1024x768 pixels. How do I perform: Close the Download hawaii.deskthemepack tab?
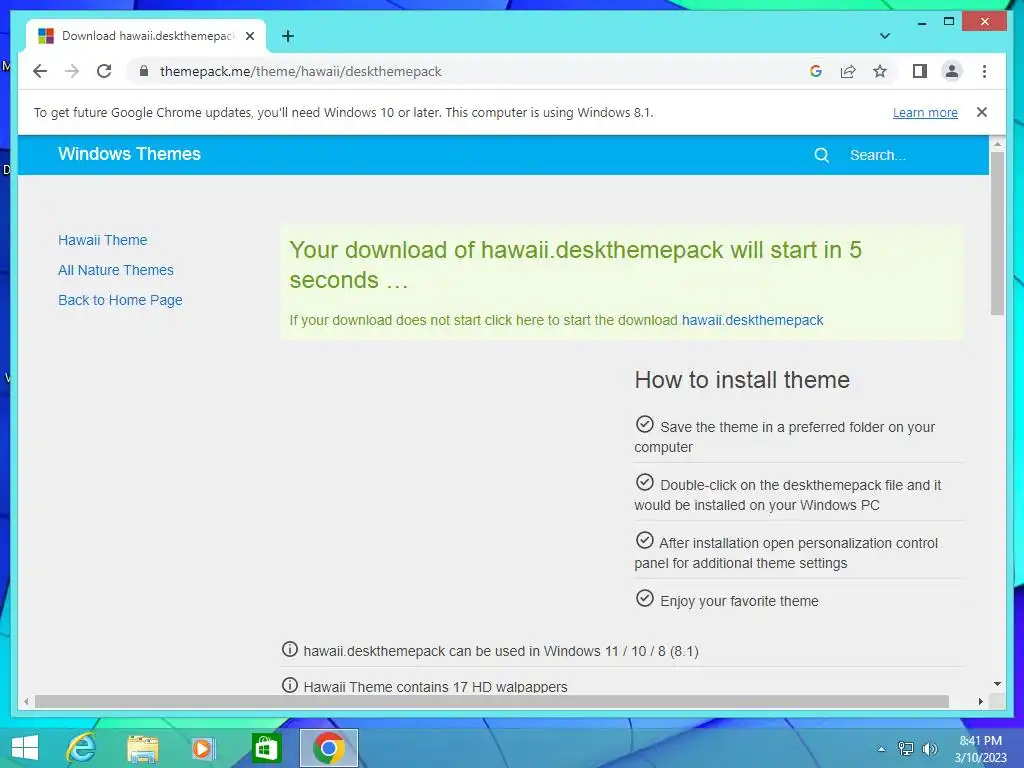pyautogui.click(x=249, y=36)
